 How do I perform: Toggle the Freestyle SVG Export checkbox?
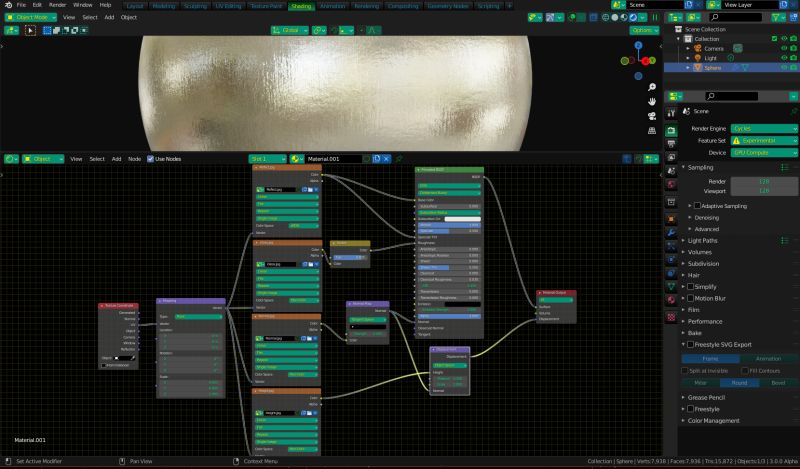coord(690,345)
